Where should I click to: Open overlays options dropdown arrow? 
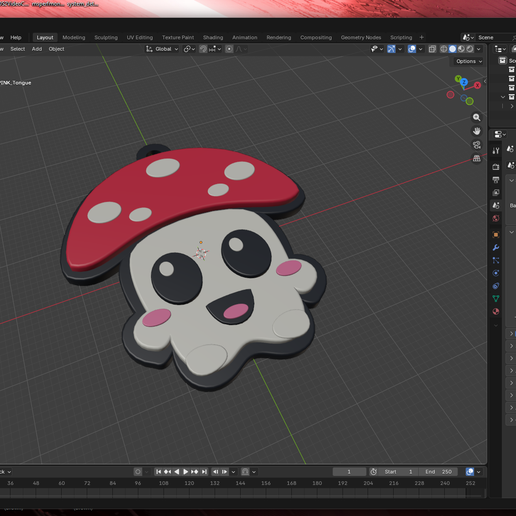[x=421, y=49]
